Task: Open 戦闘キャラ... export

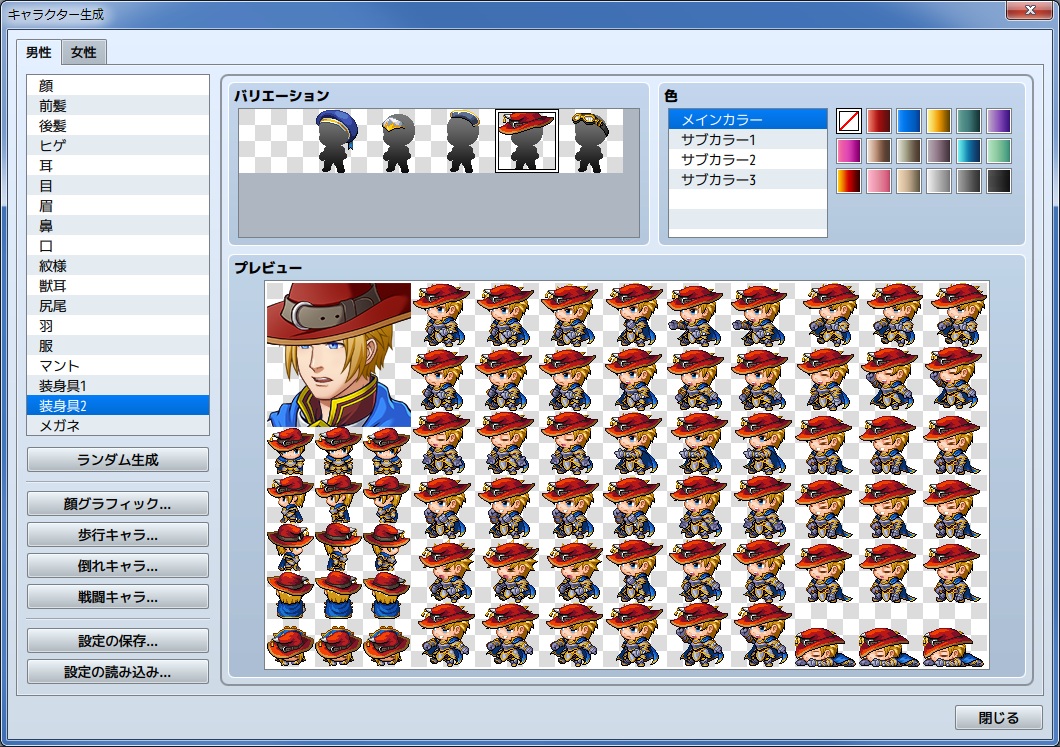Action: tap(118, 597)
